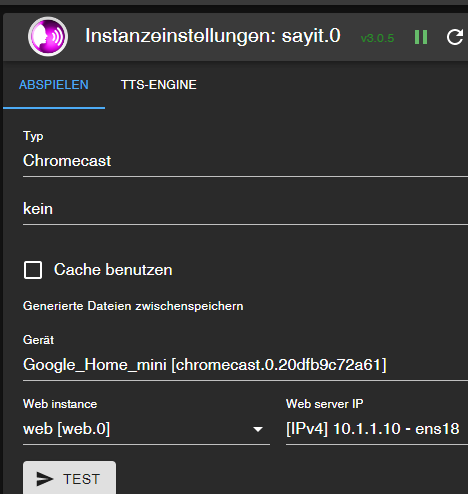Click the TEST button

point(69,478)
